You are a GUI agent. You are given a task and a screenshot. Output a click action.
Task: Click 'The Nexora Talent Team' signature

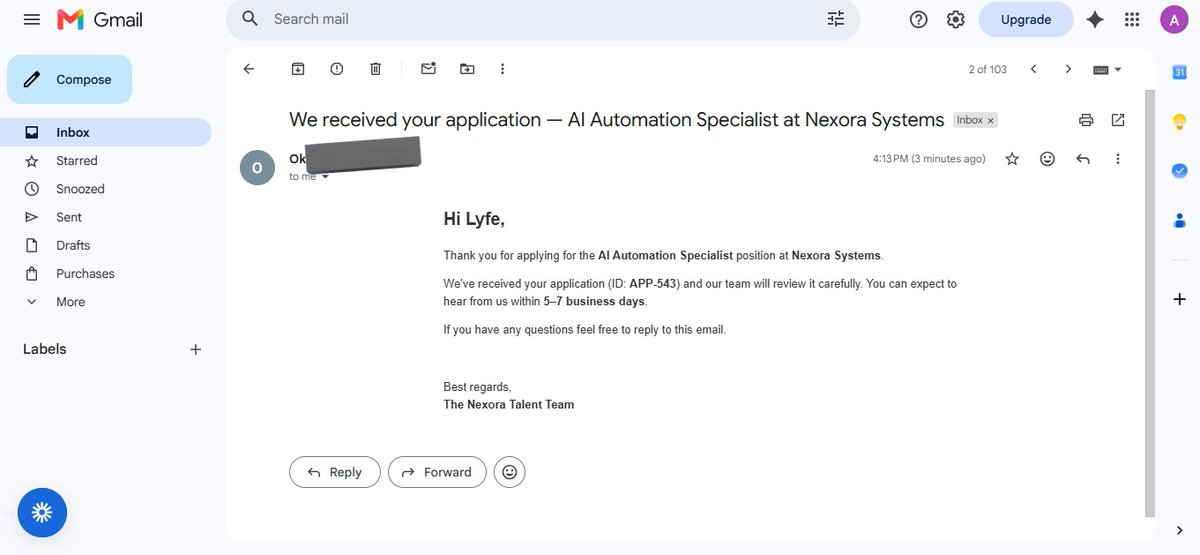coord(509,405)
